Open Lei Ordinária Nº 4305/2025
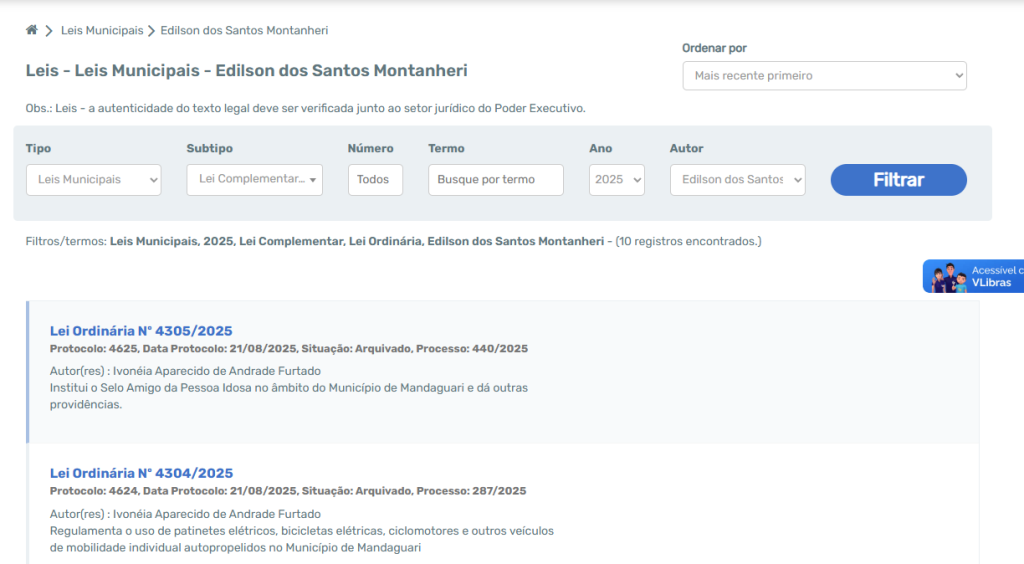Screen dimensions: 1024x564 [x=141, y=331]
